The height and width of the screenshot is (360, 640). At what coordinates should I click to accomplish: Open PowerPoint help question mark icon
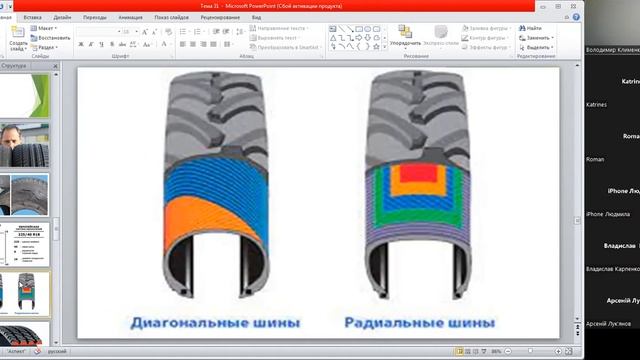coord(576,17)
